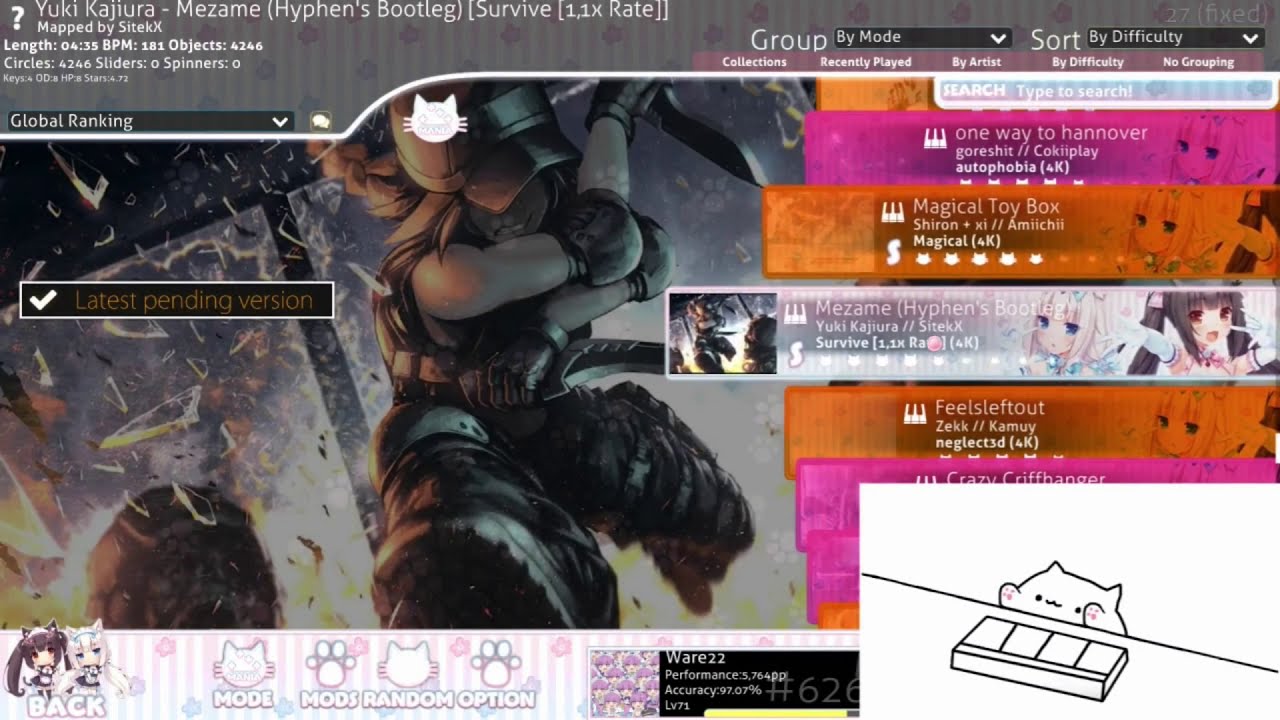Click the Magical (4K) difficulty label

956,241
